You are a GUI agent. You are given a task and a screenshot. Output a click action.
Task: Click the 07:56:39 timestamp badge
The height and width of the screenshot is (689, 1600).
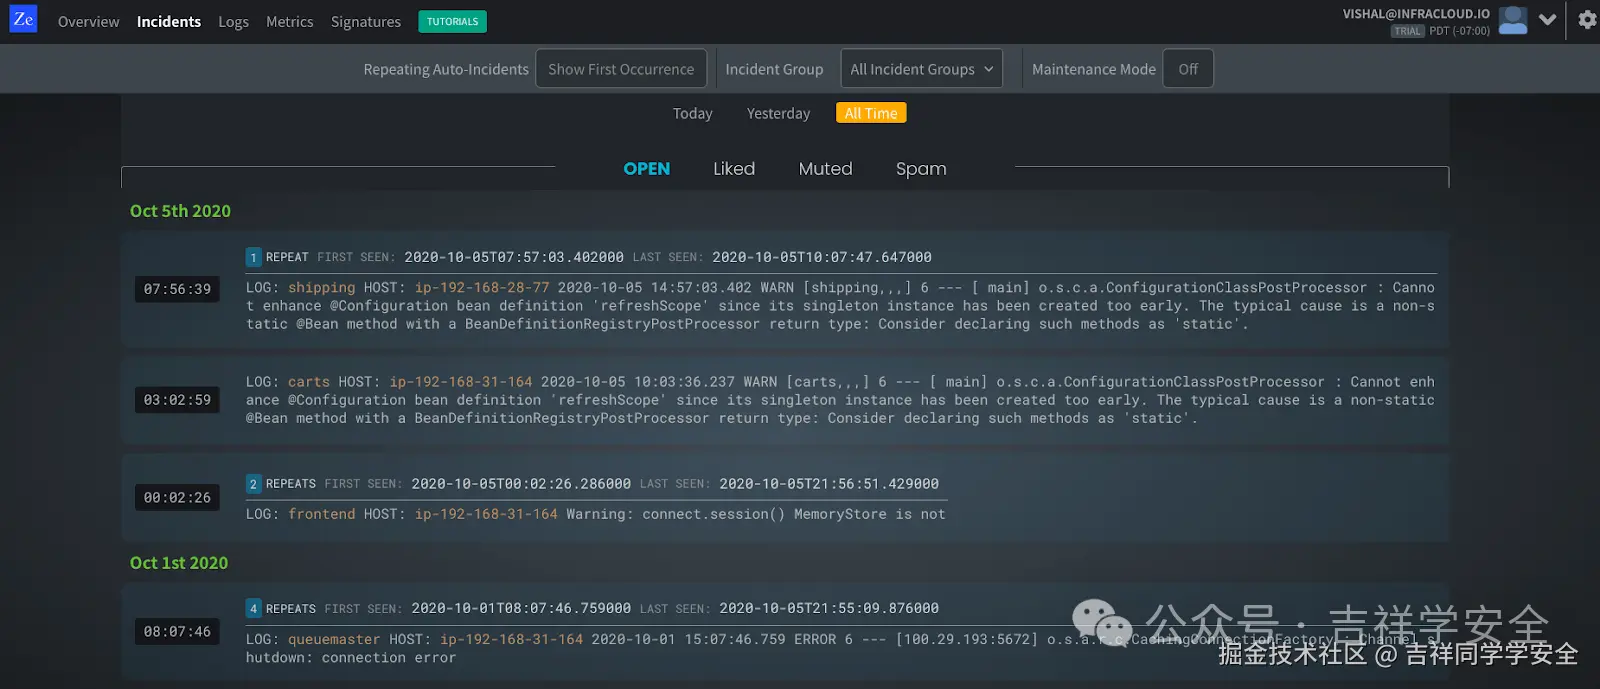tap(177, 289)
